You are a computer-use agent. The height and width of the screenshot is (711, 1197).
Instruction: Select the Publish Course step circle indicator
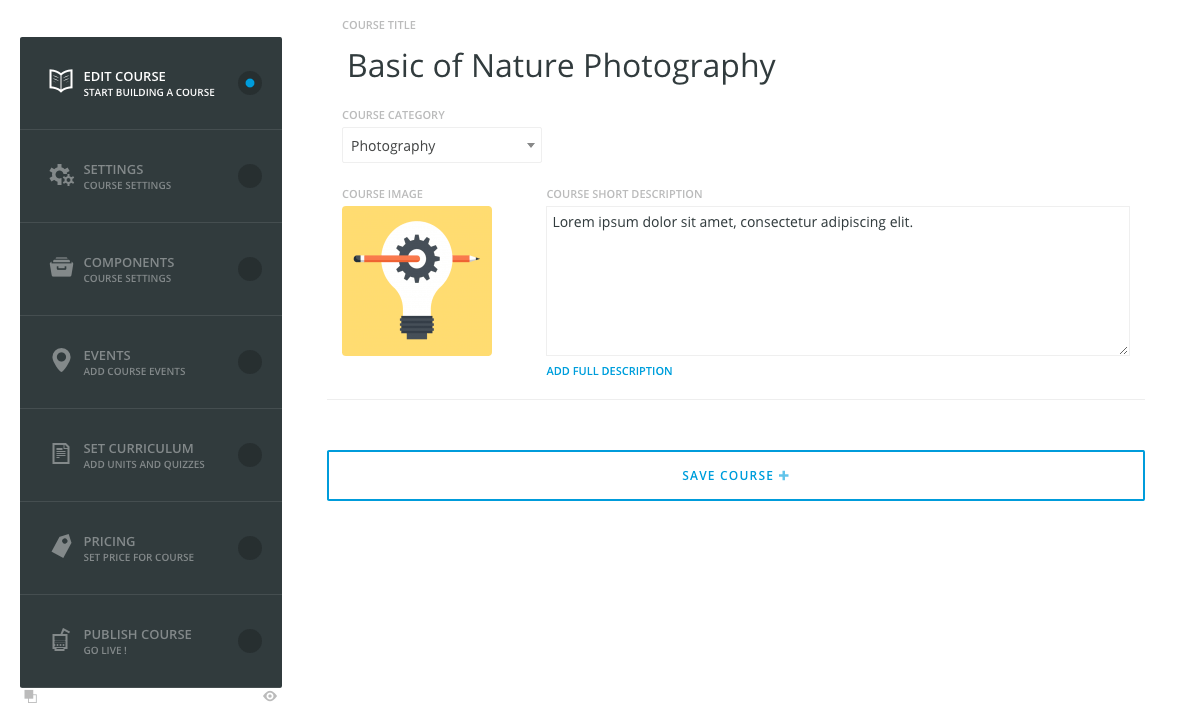pyautogui.click(x=250, y=641)
